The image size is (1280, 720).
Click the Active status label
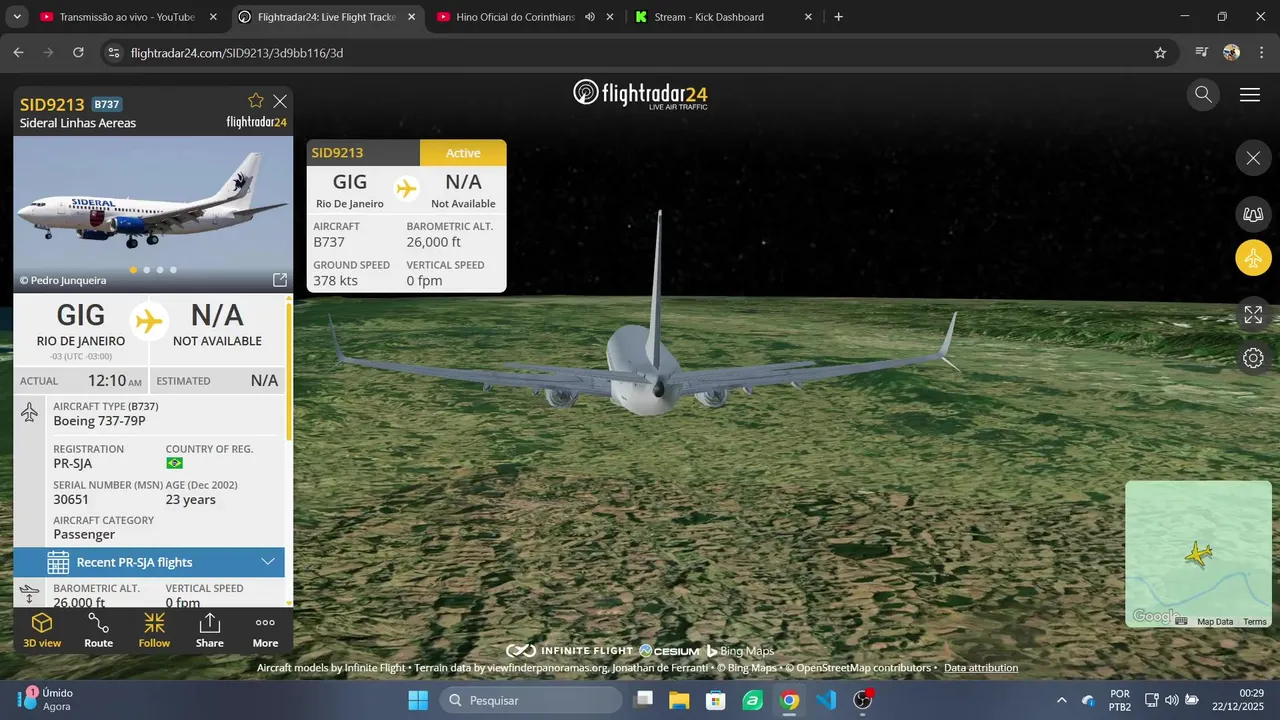click(x=463, y=153)
